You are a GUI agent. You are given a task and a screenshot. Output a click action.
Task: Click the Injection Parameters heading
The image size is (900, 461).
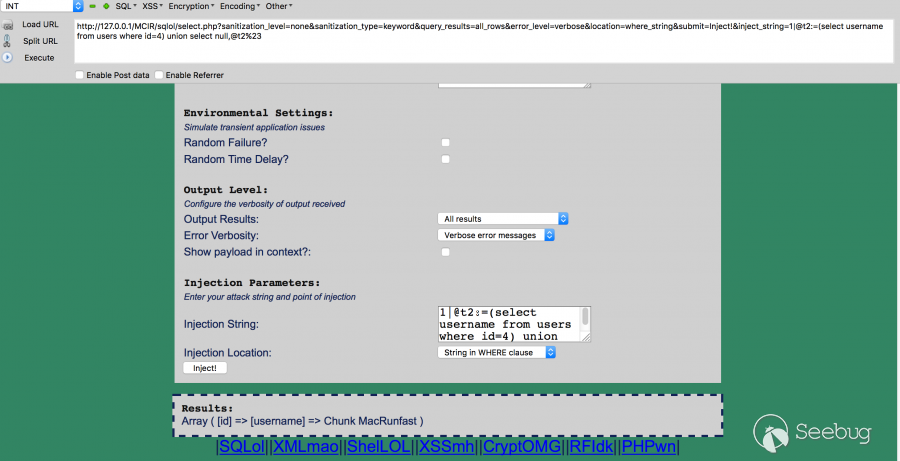[x=252, y=283]
